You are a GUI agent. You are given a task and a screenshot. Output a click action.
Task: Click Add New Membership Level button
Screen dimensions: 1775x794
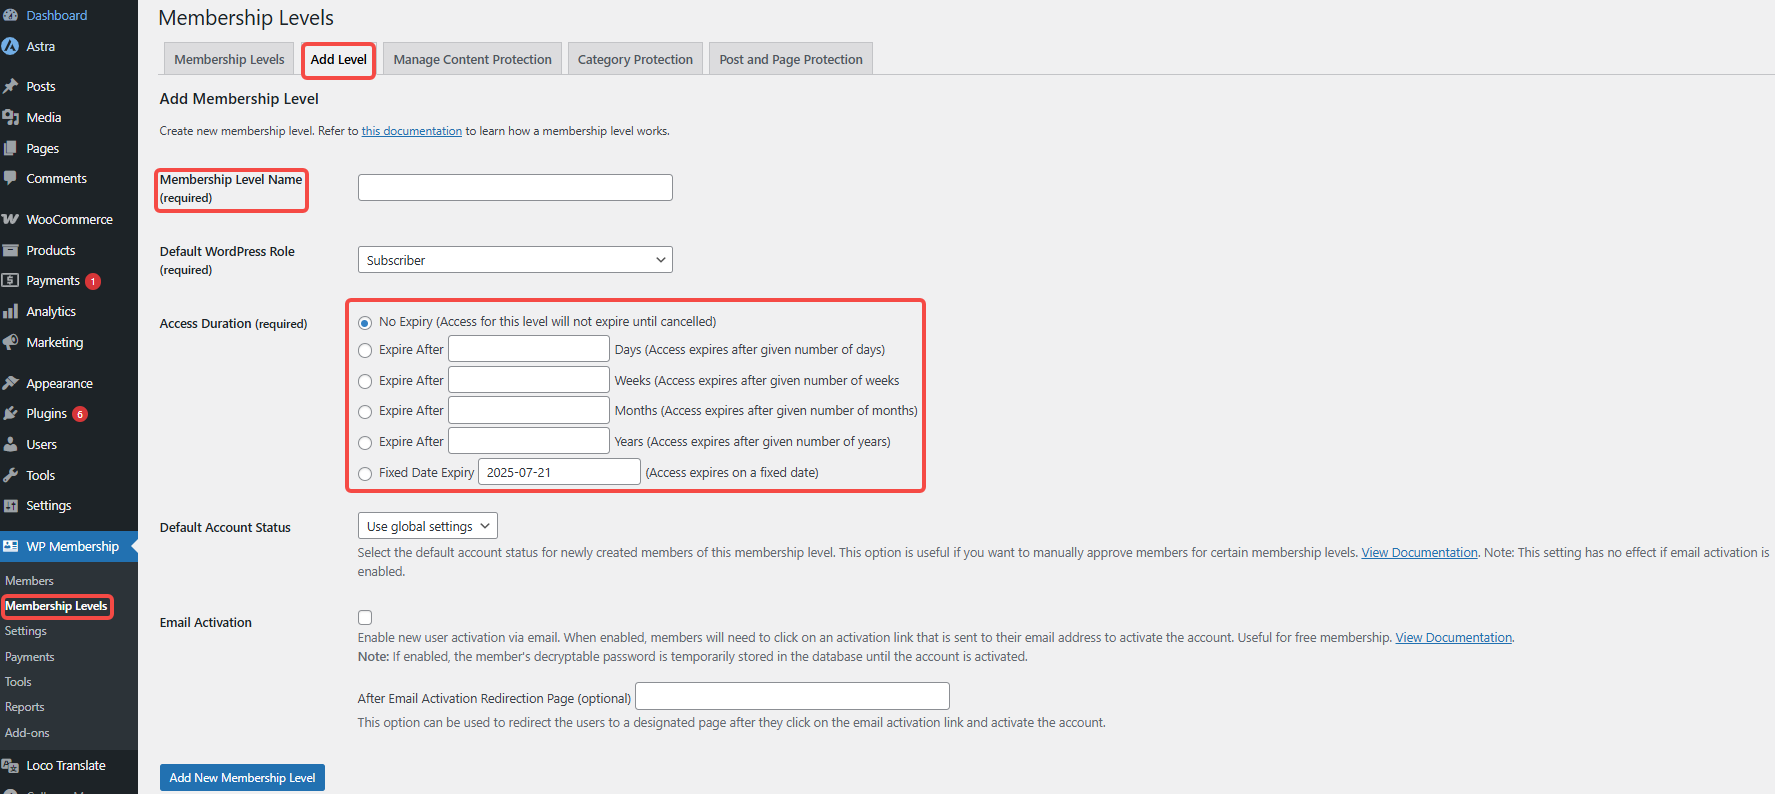point(242,777)
